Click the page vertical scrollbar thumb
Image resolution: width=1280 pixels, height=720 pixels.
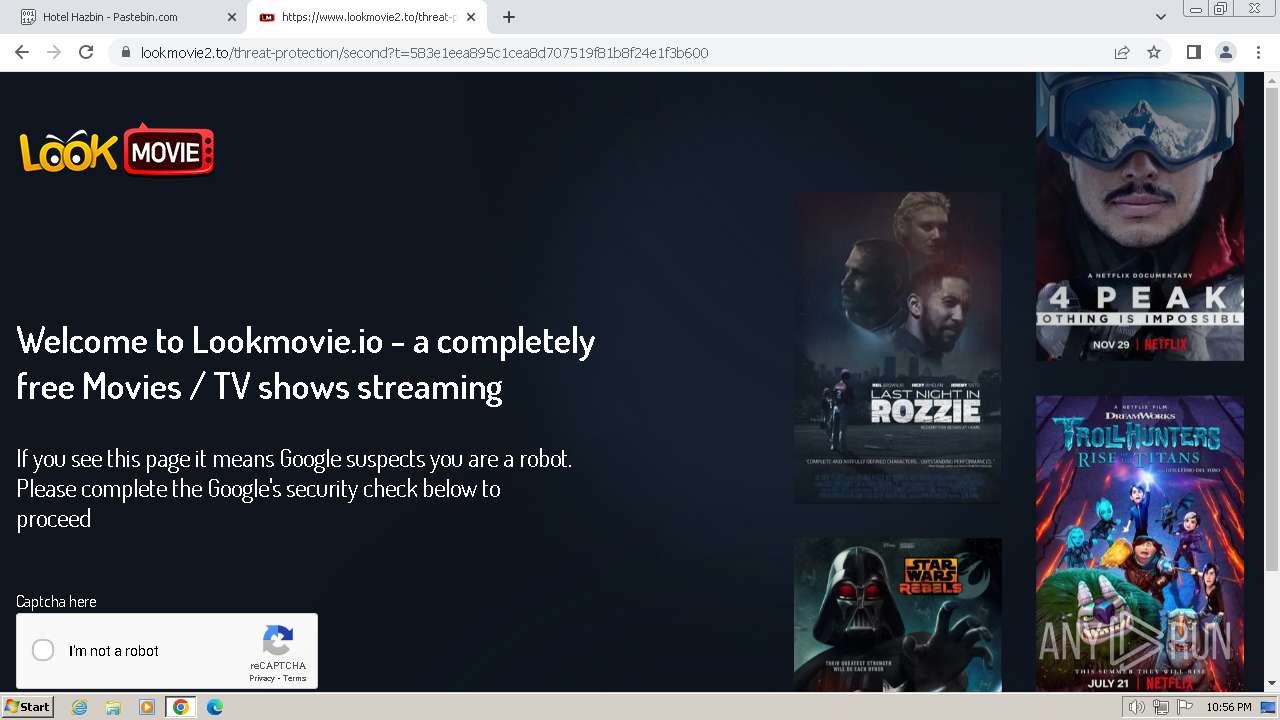pos(1272,330)
